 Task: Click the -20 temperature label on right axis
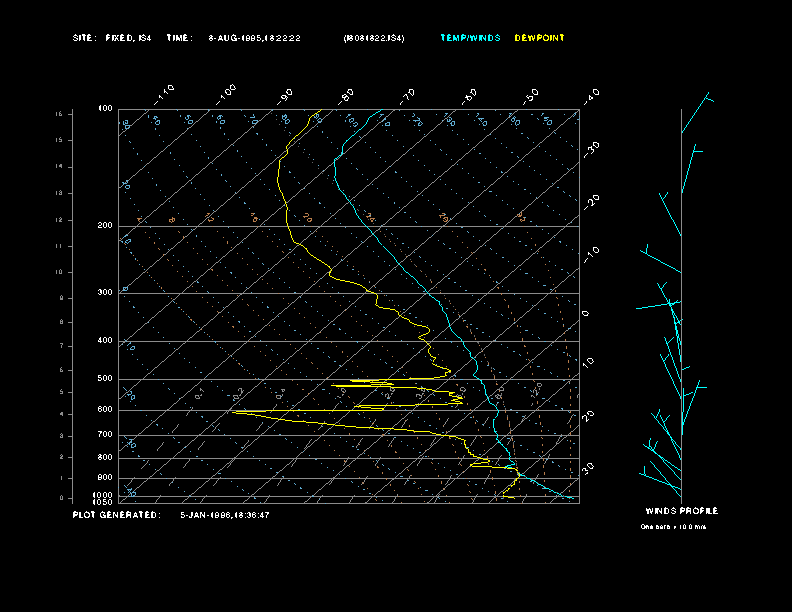pos(591,202)
